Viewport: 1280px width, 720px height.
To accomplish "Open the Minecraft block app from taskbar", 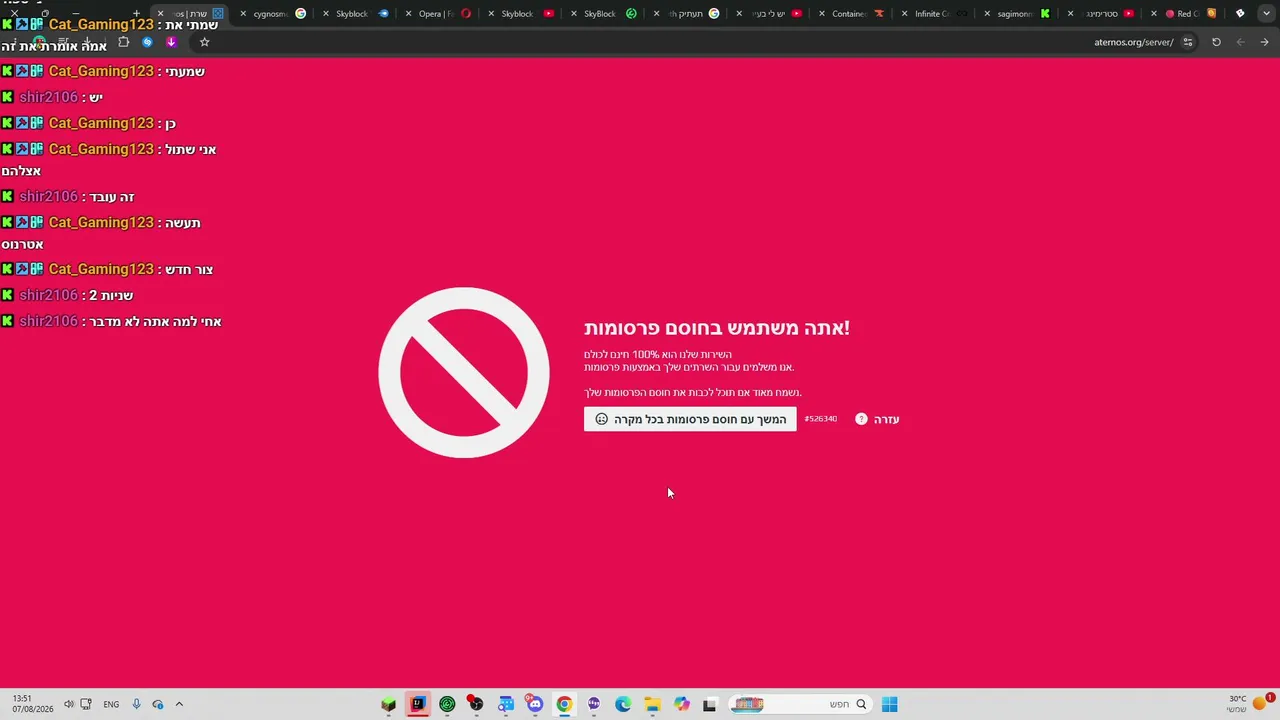I will point(388,704).
